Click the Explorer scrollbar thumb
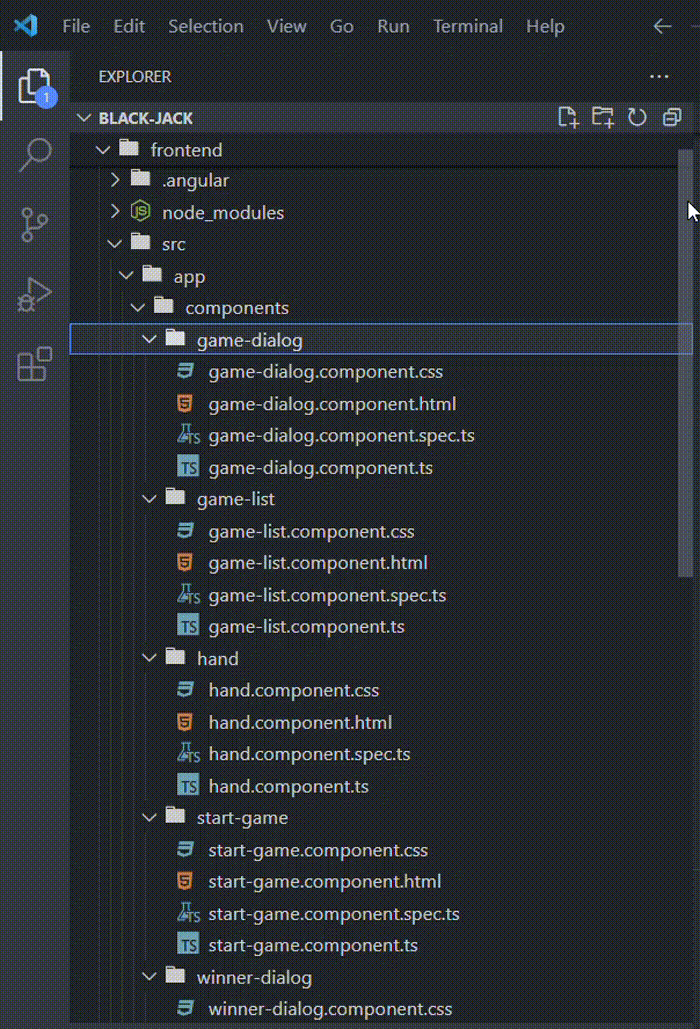 click(688, 360)
